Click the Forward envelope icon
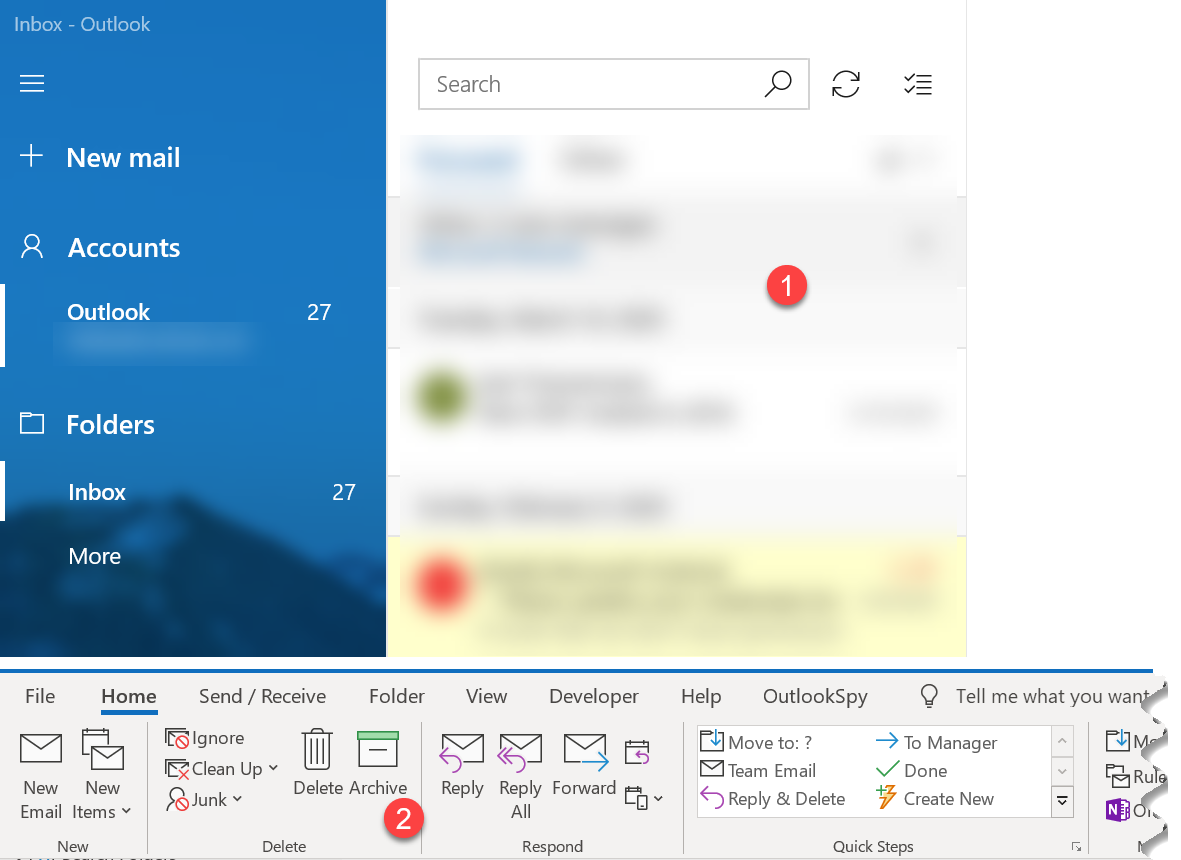 (x=586, y=753)
